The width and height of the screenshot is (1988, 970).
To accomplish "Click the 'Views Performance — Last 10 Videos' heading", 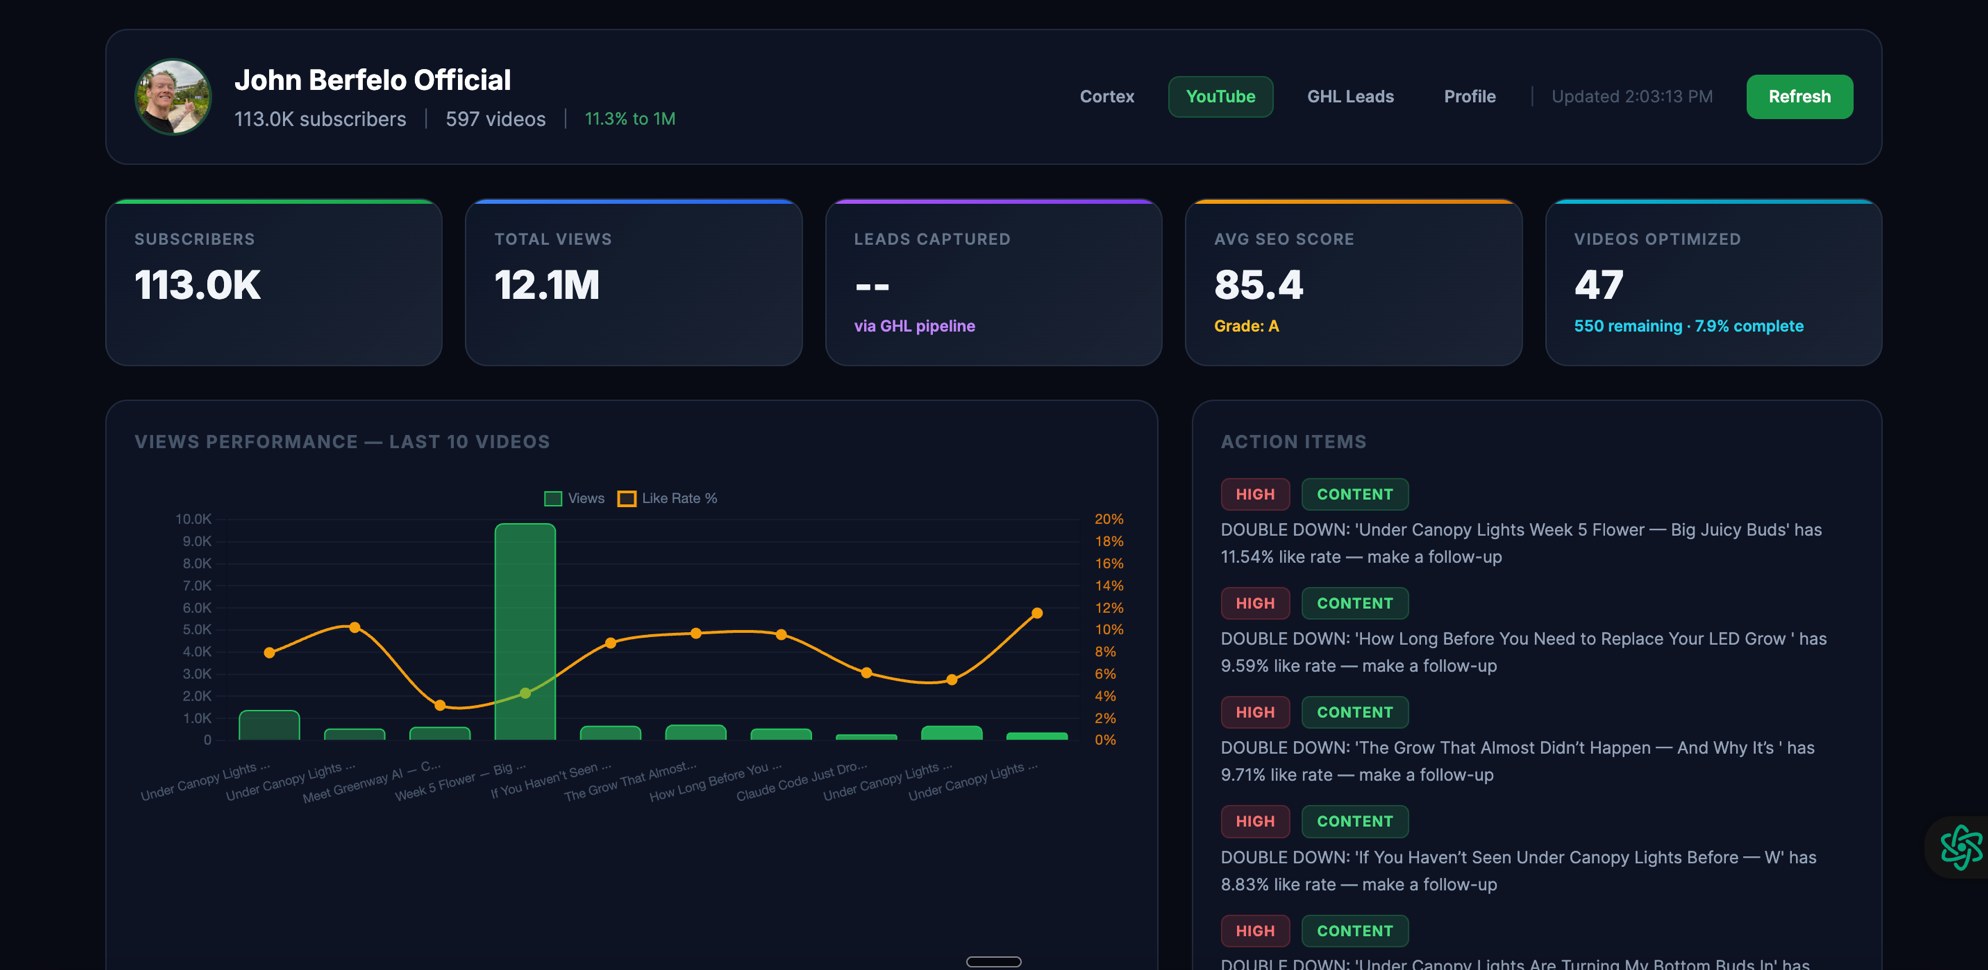I will 342,442.
